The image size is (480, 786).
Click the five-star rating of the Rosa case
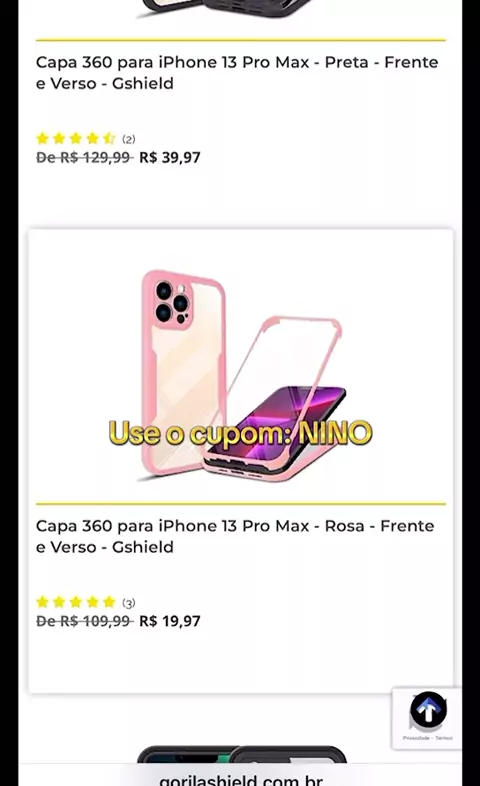coord(76,602)
